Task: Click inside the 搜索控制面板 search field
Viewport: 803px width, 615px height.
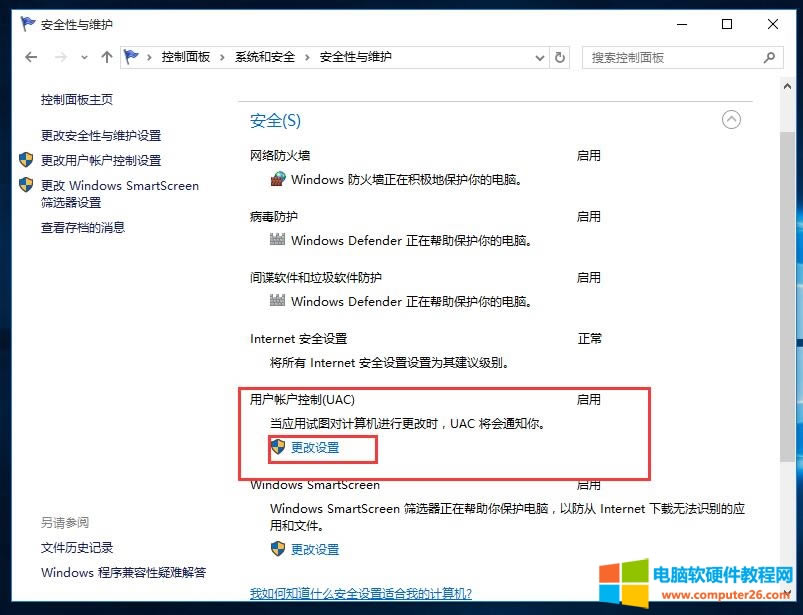Action: click(660, 57)
